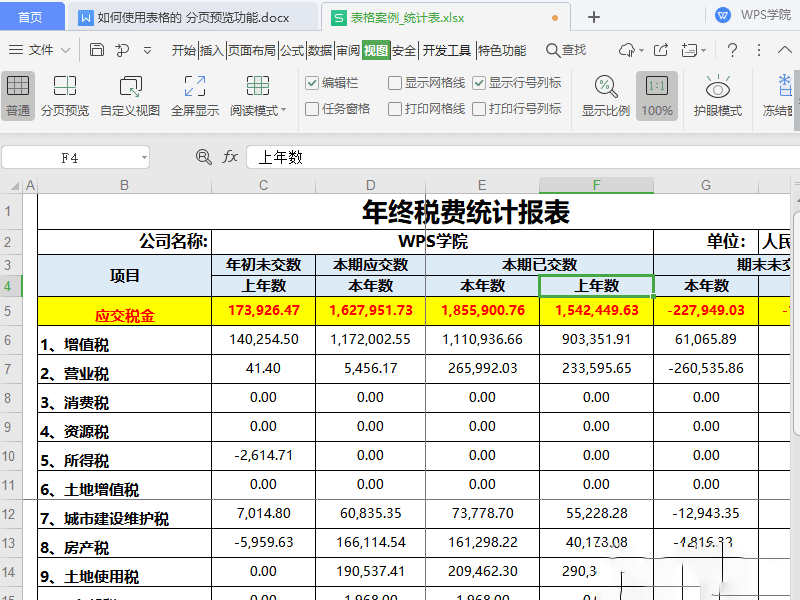Open the 页面布局 (Page Layout) tab

(252, 50)
